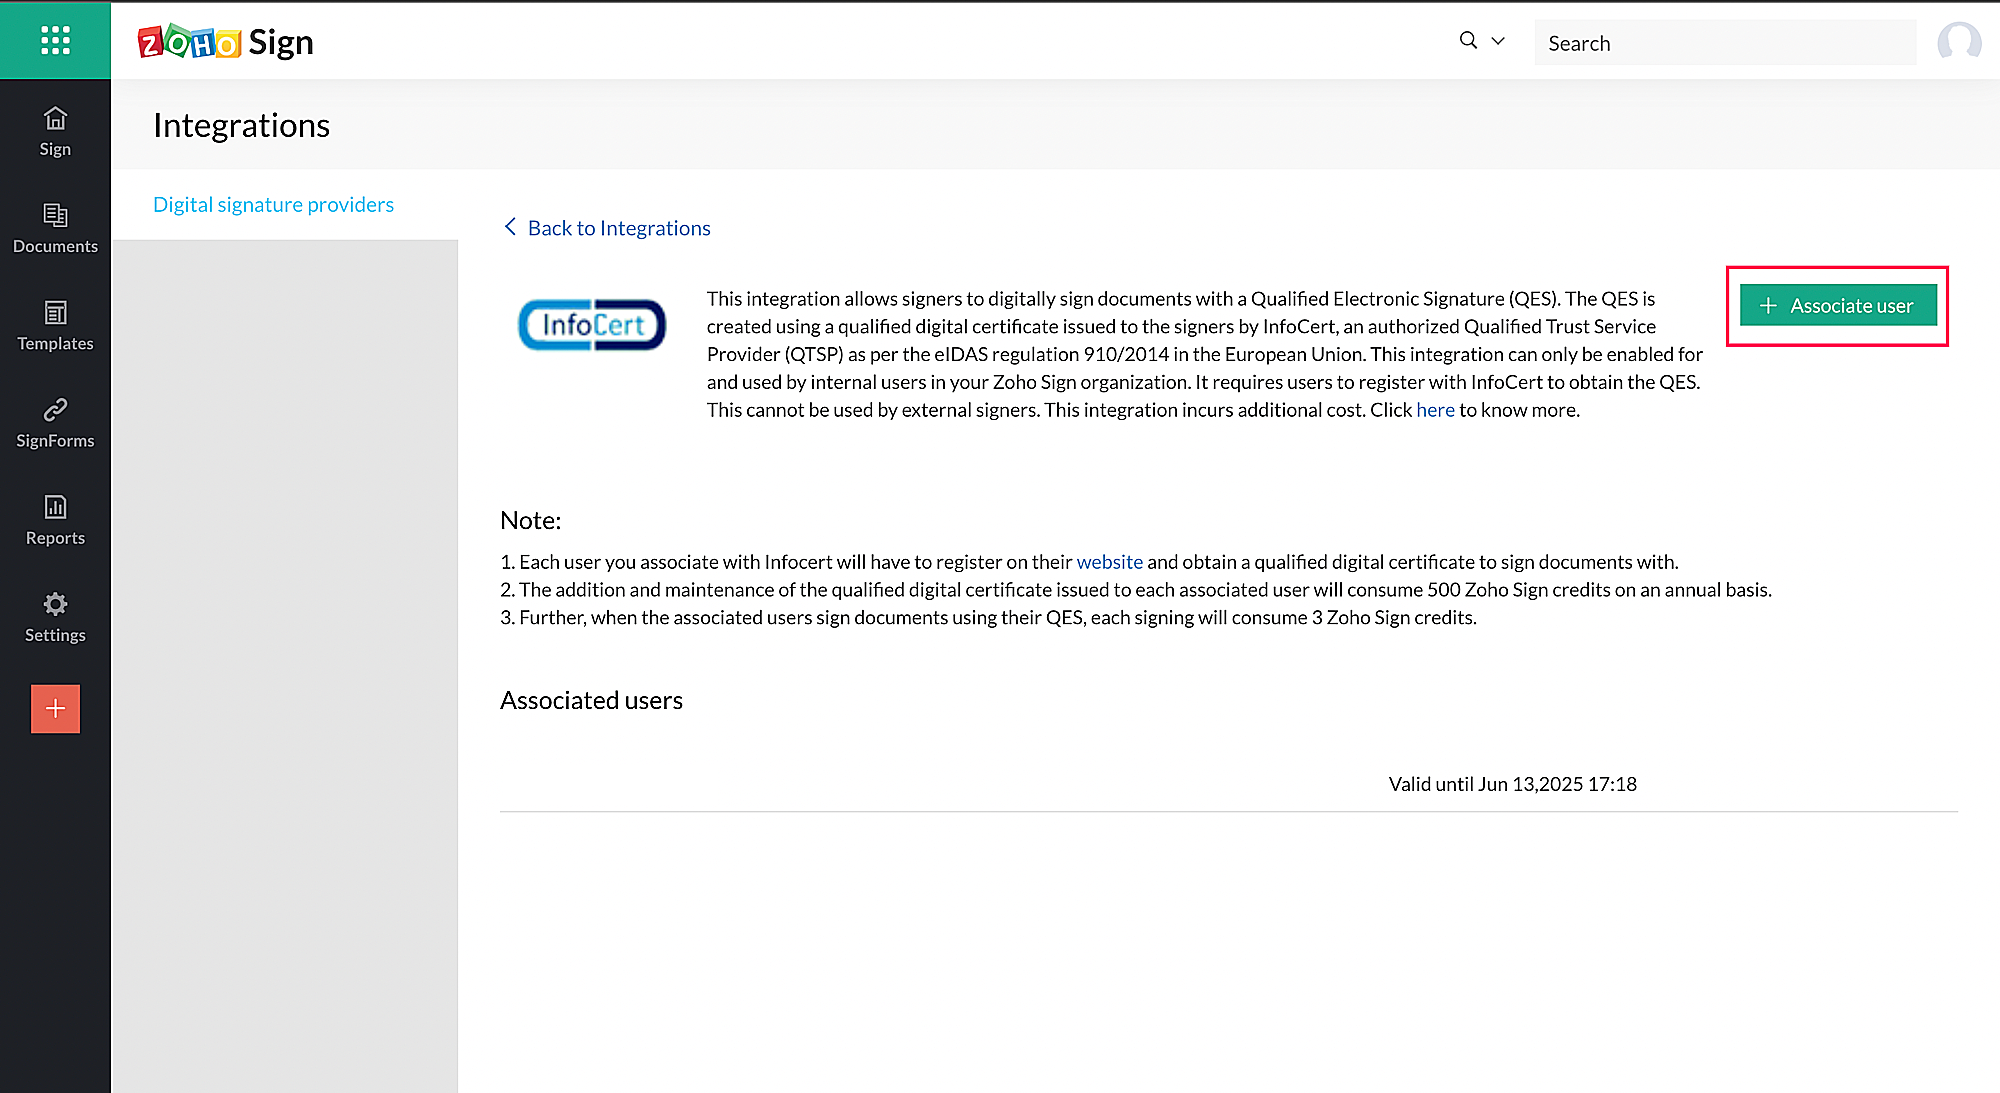Open the apps grid launcher icon
The image size is (2000, 1093).
pyautogui.click(x=55, y=40)
